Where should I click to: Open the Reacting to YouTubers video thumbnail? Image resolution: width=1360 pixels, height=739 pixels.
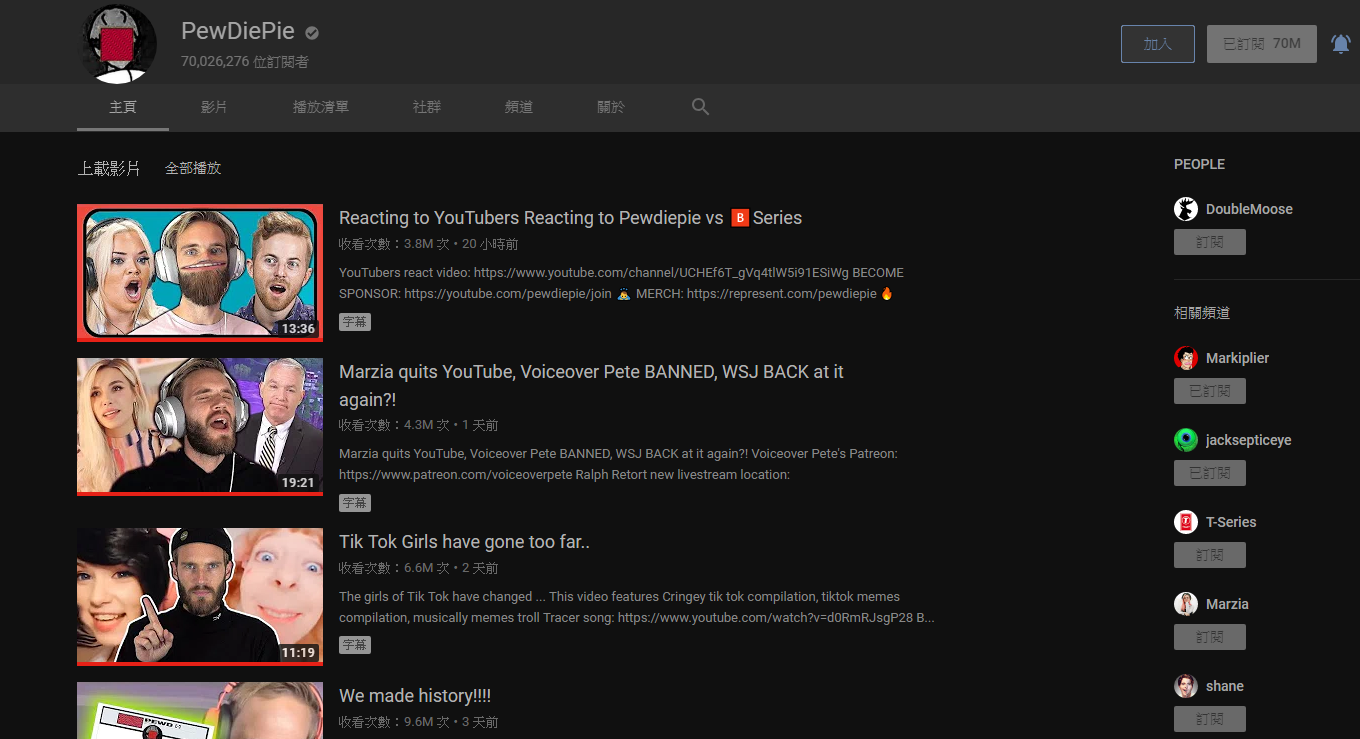coord(200,273)
